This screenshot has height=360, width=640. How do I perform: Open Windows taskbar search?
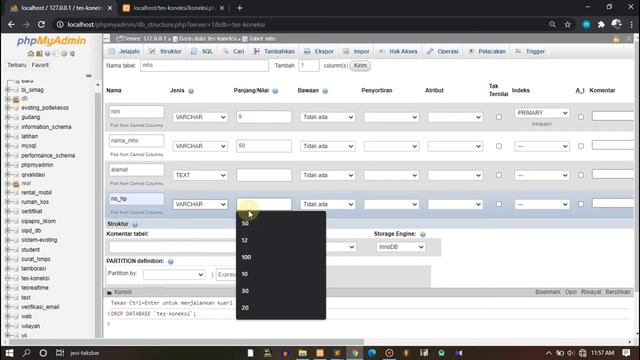tap(27, 353)
